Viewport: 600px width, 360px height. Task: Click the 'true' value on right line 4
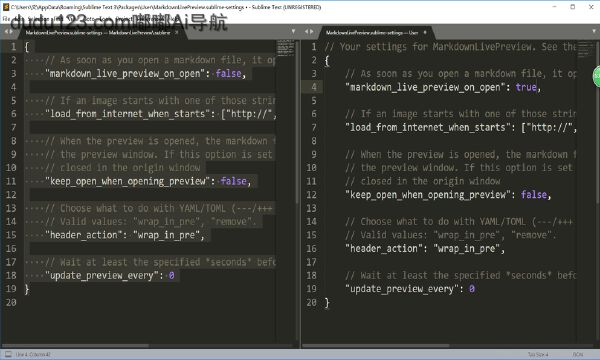click(526, 87)
